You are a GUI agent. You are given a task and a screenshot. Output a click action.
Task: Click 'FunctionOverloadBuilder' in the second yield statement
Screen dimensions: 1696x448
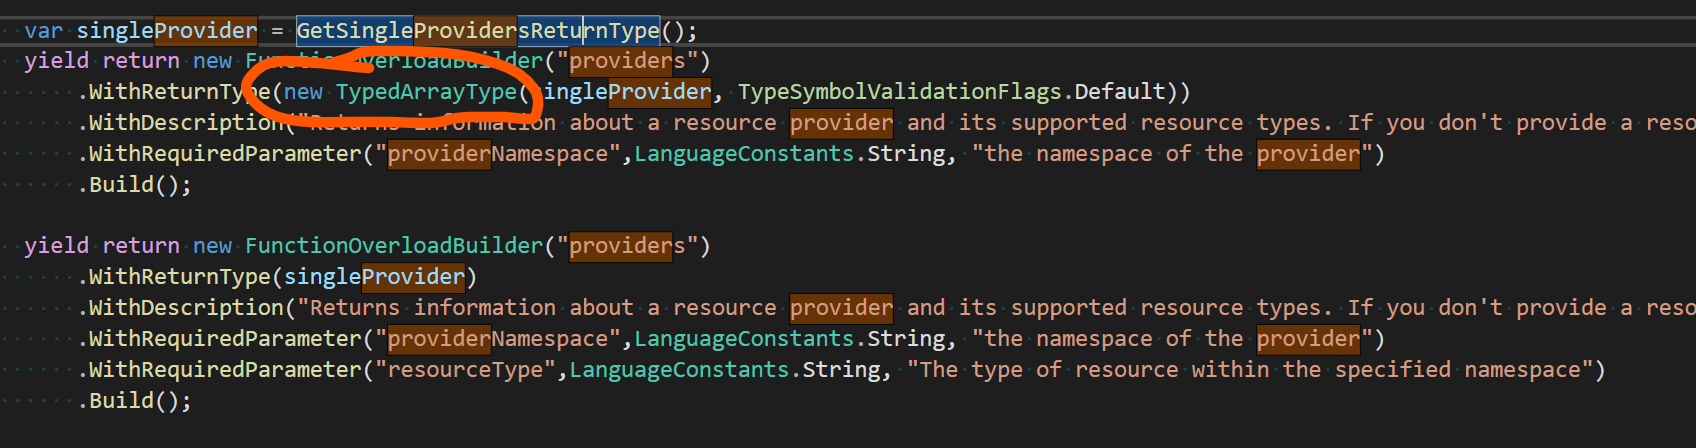coord(394,246)
